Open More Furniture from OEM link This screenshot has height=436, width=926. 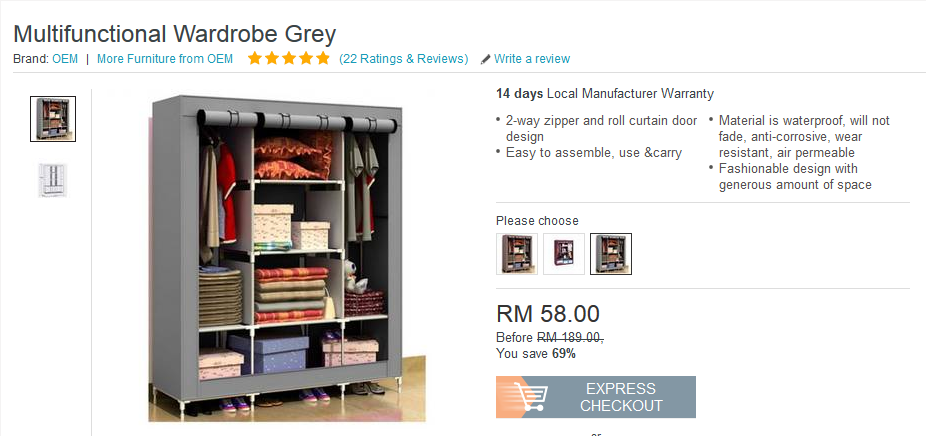(x=165, y=59)
